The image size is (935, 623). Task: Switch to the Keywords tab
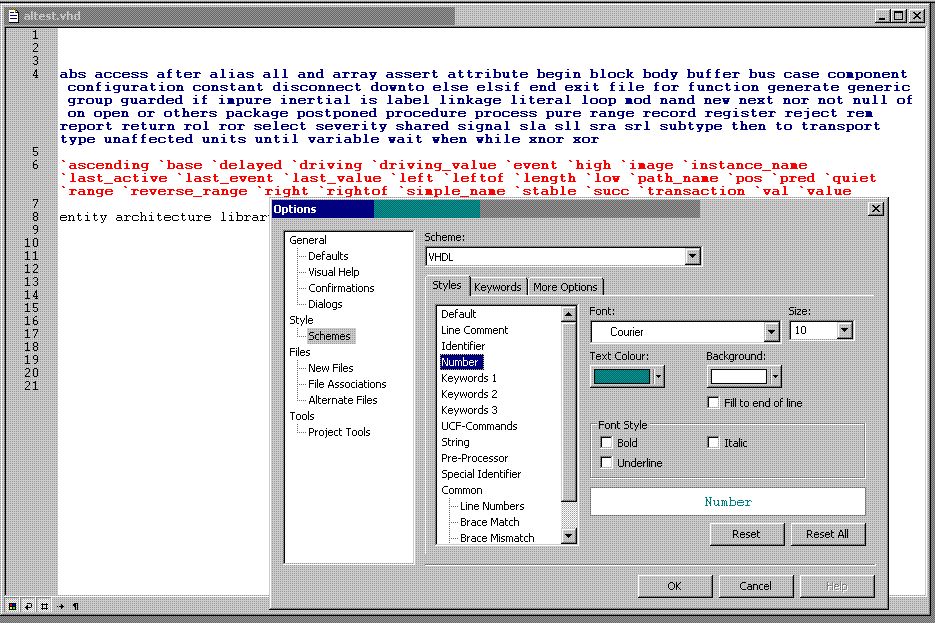(x=497, y=287)
